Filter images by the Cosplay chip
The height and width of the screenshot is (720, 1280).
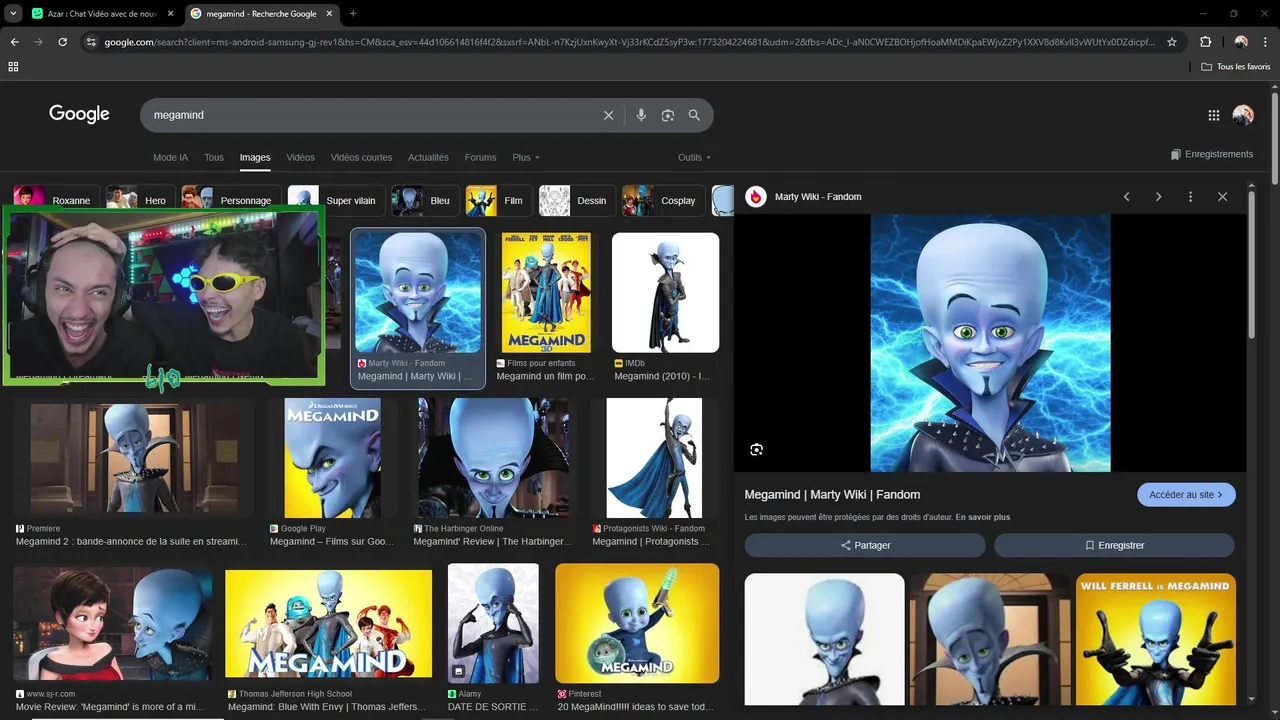coord(663,200)
